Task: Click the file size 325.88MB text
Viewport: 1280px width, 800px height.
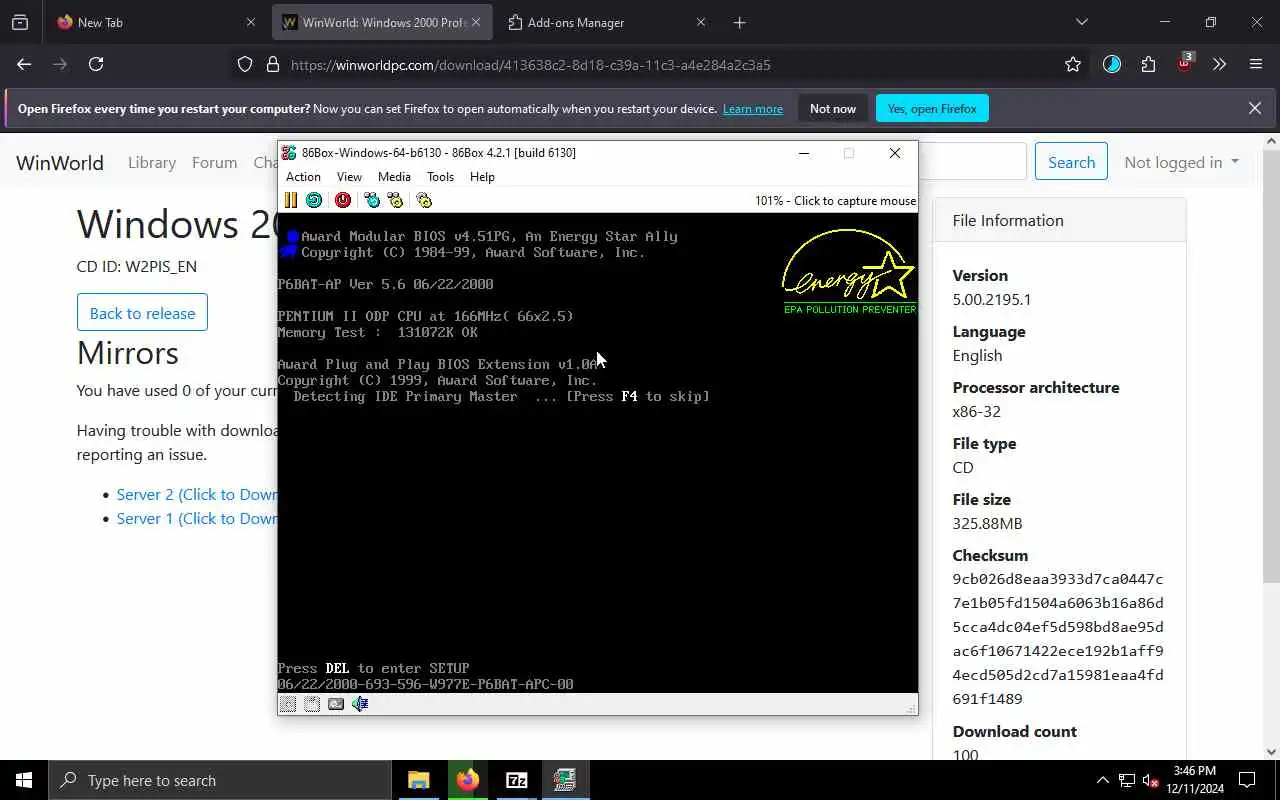Action: pyautogui.click(x=987, y=523)
